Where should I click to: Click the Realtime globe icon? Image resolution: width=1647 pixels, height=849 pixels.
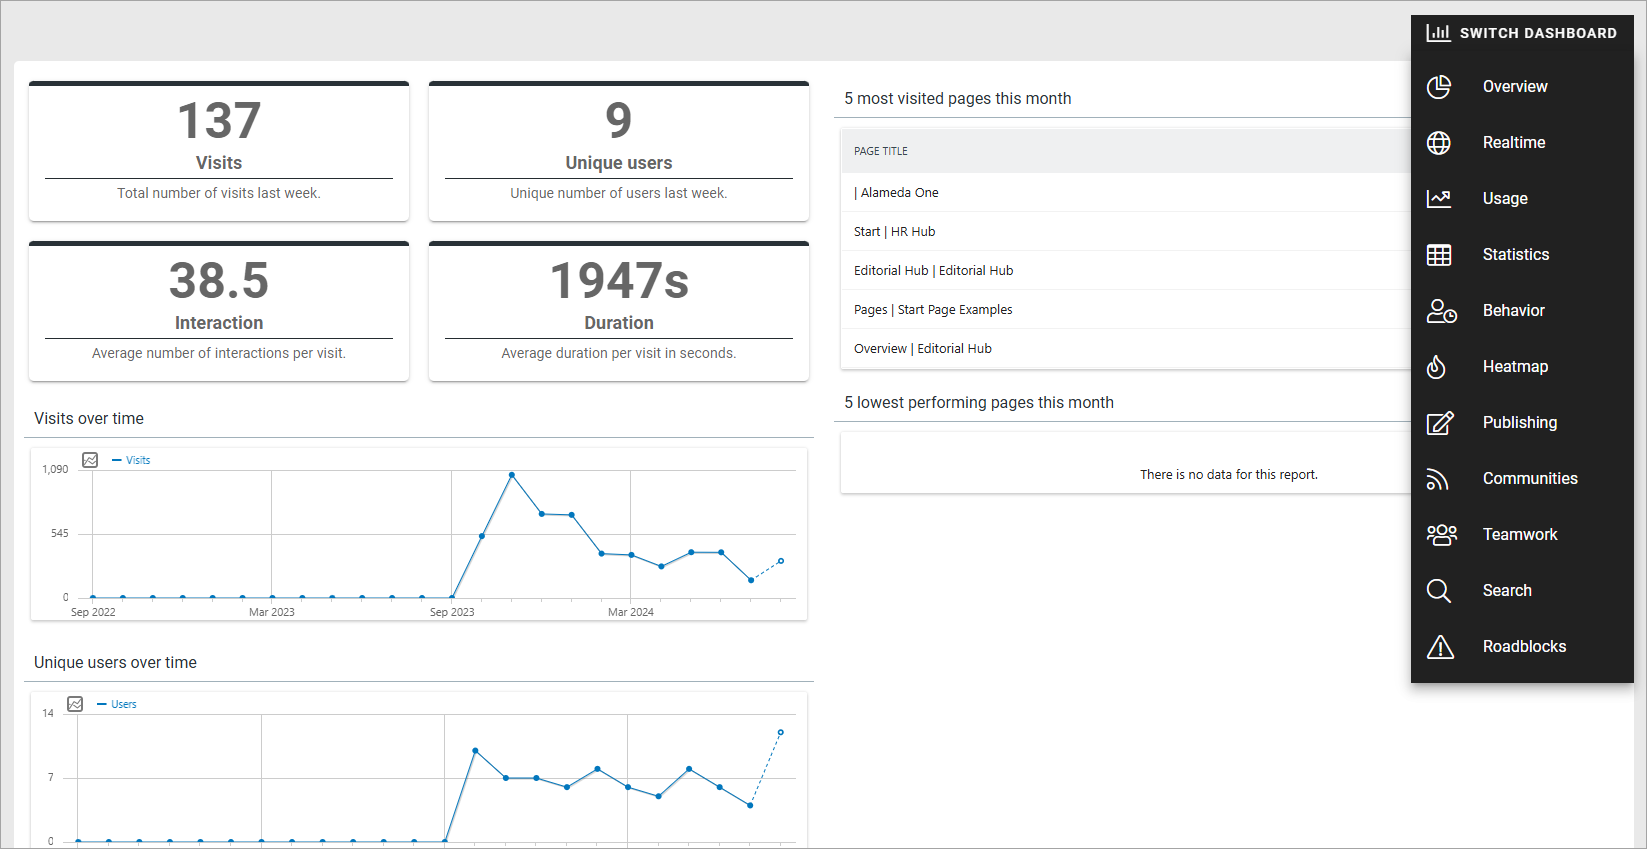(1439, 143)
